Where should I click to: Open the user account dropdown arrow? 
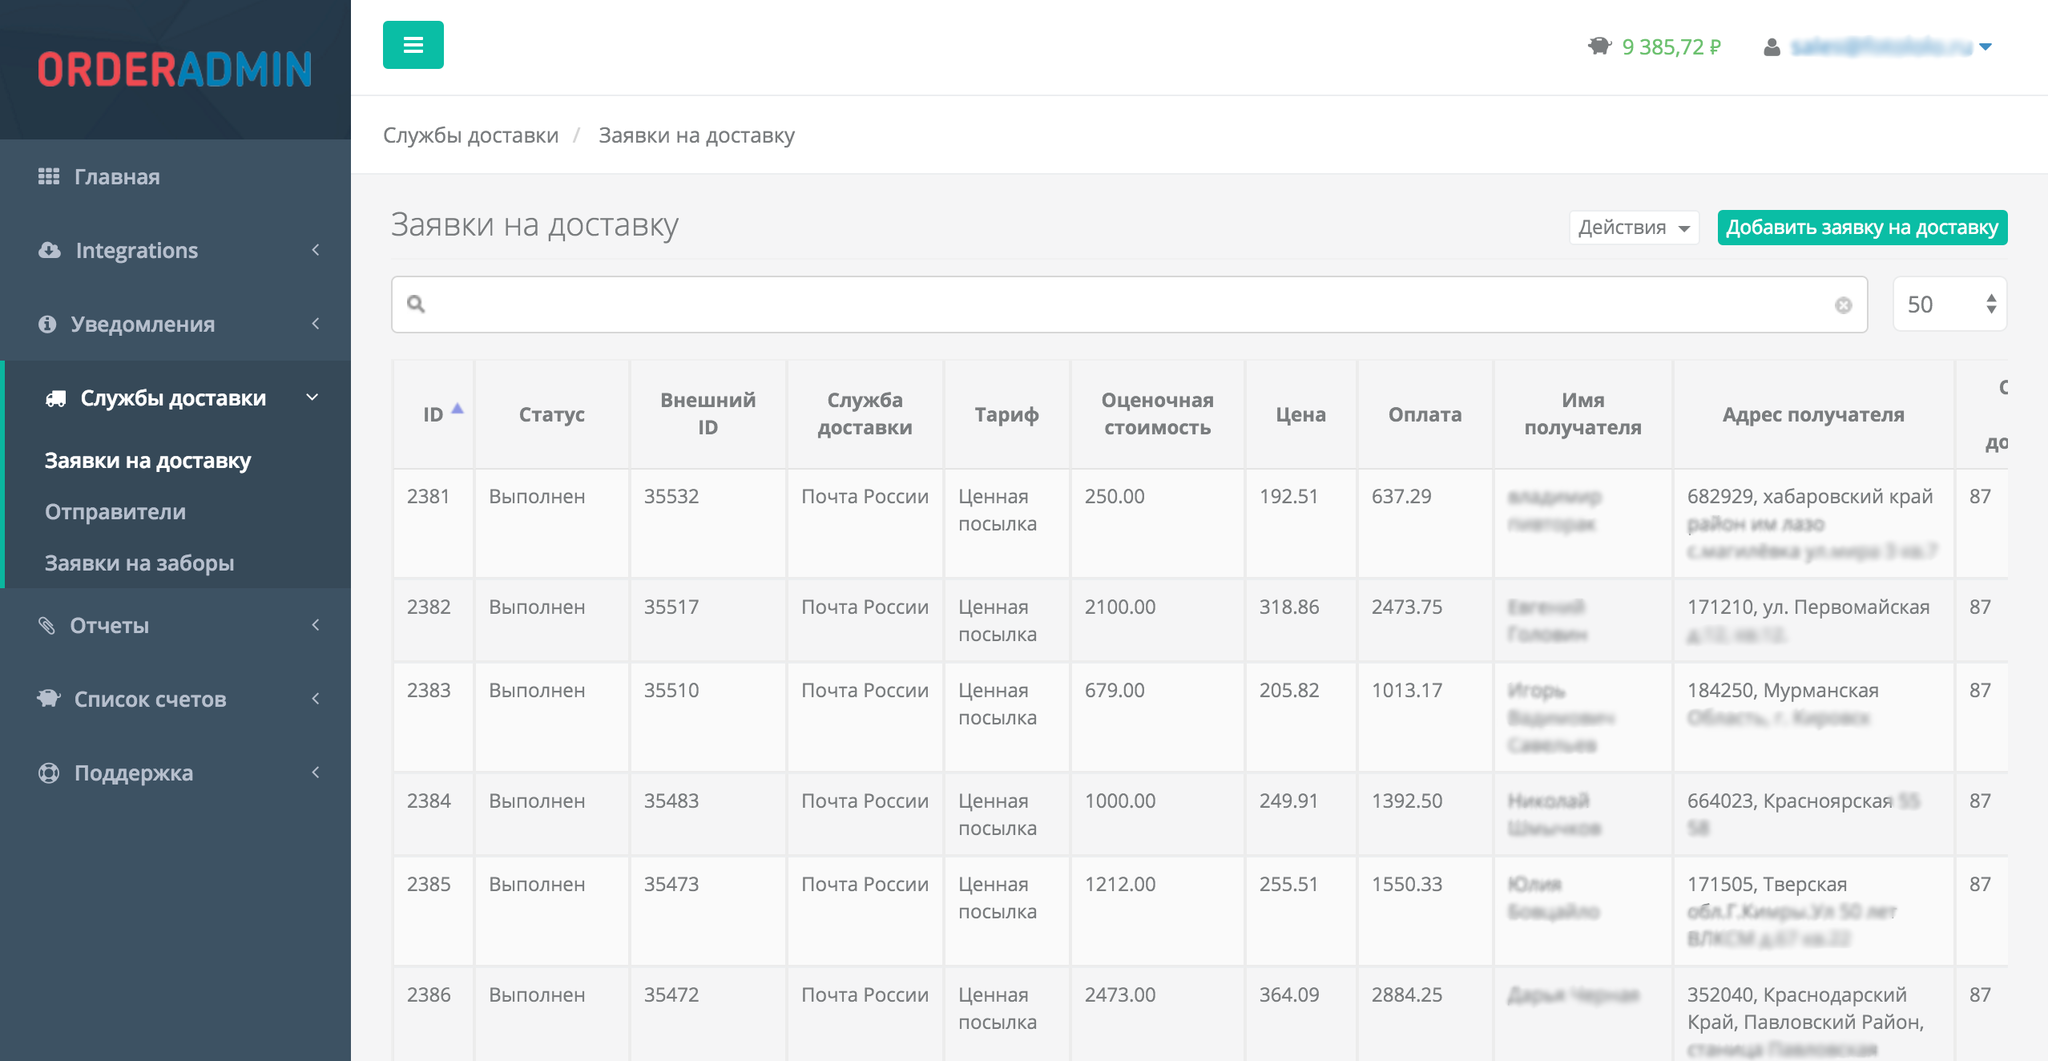point(1985,47)
